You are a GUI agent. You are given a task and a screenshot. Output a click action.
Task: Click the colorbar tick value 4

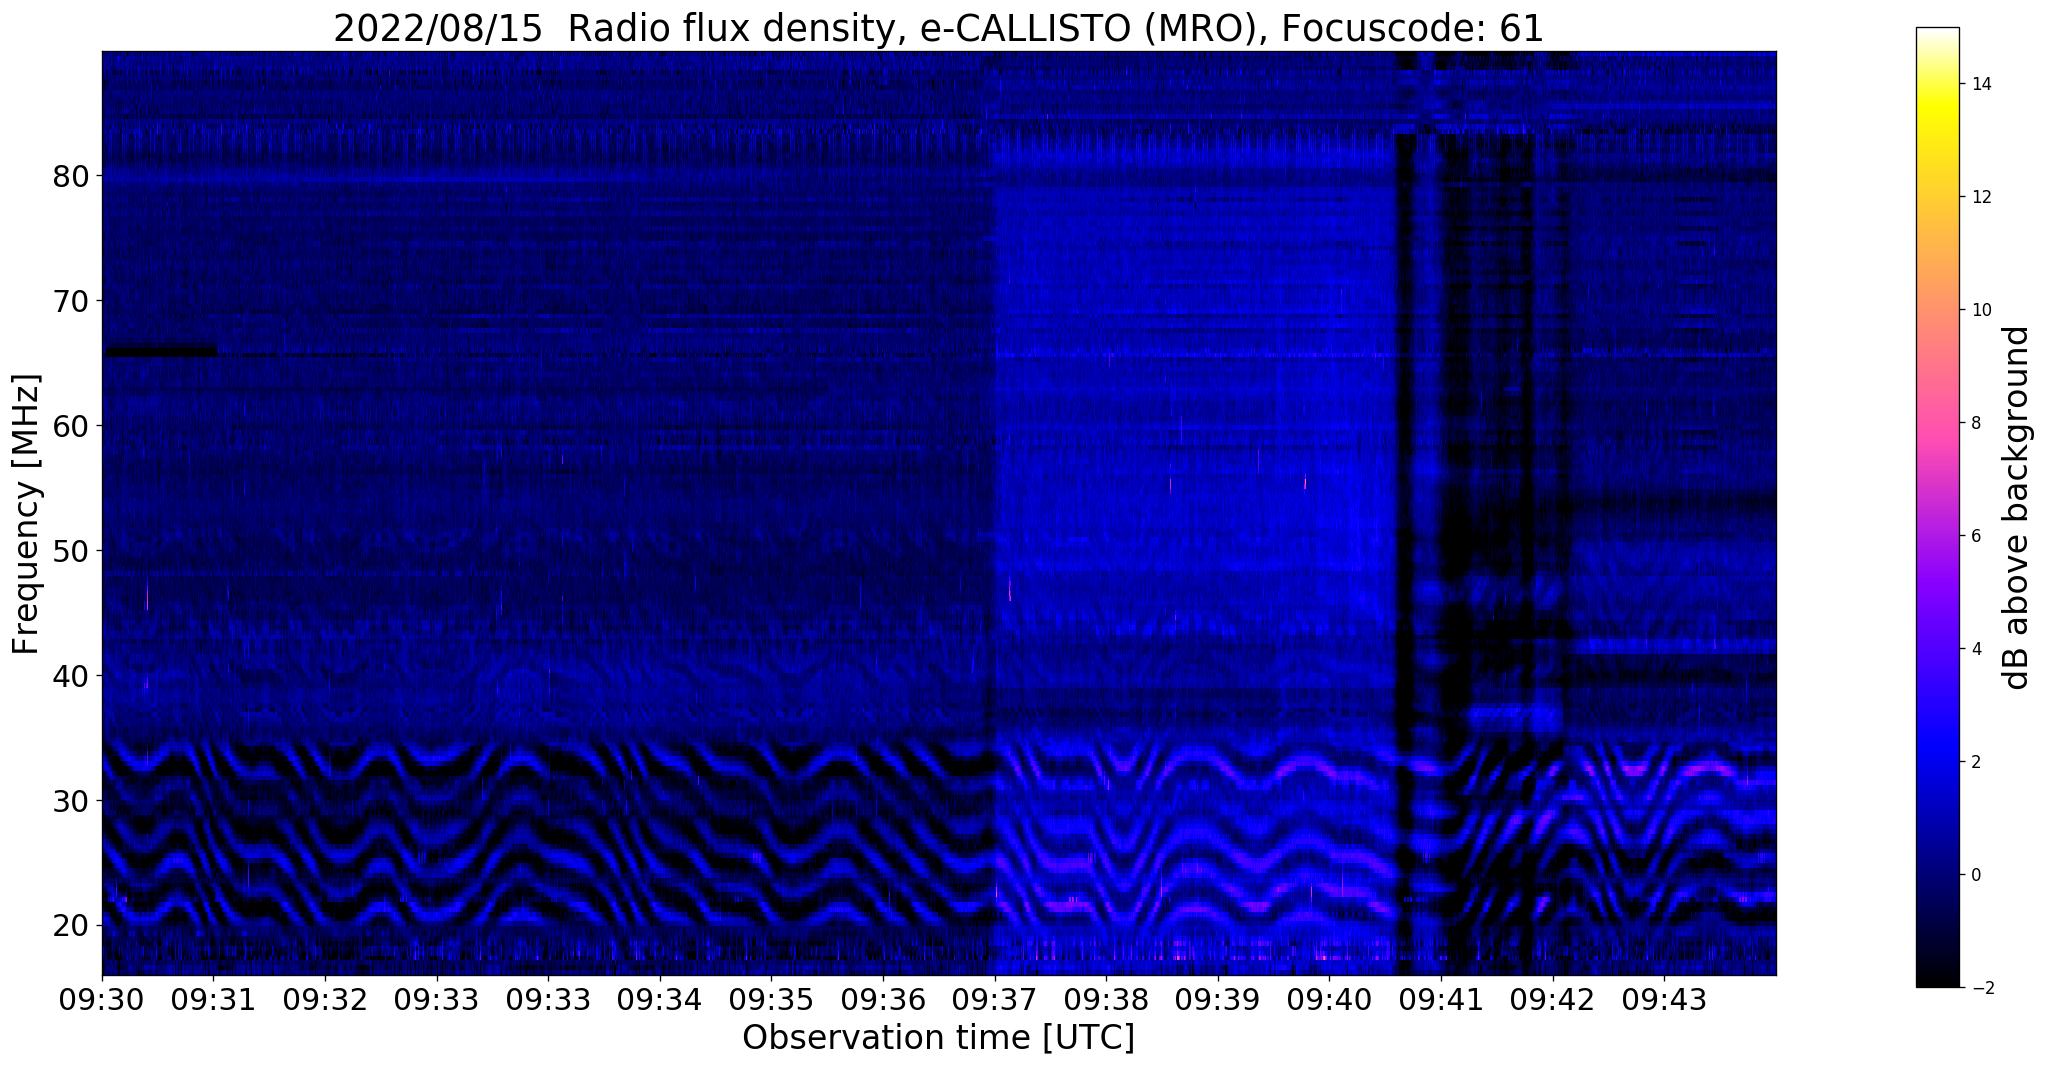1975,649
